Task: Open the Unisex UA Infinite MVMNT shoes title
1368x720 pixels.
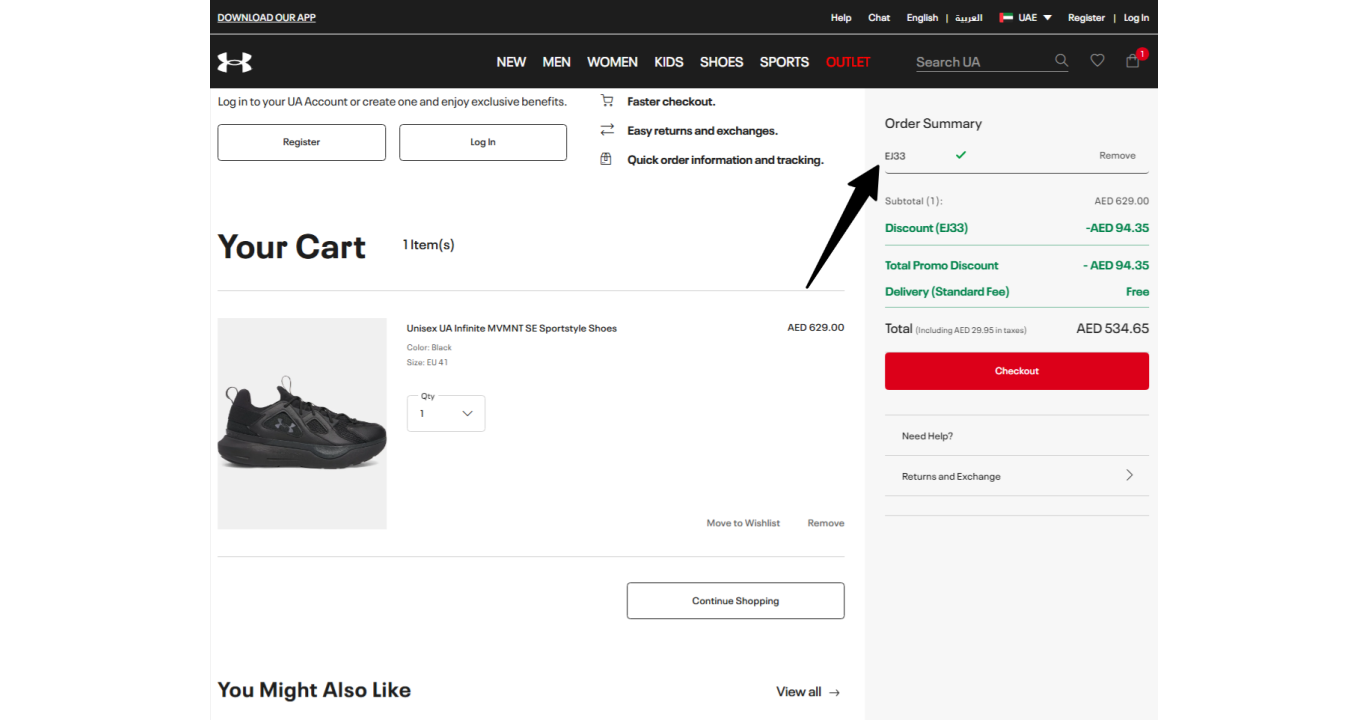Action: point(512,328)
